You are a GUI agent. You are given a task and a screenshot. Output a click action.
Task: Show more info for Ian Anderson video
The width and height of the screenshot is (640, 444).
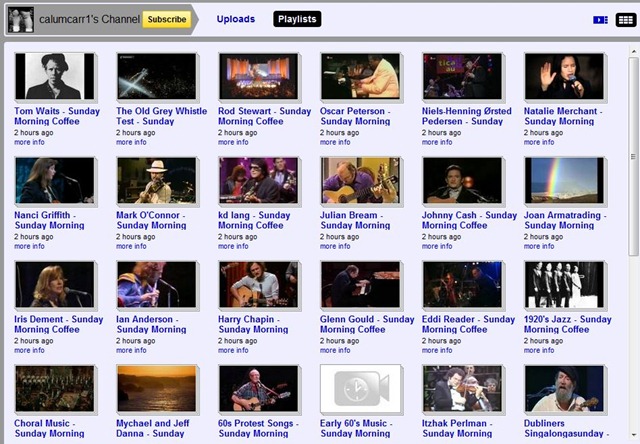(x=131, y=350)
